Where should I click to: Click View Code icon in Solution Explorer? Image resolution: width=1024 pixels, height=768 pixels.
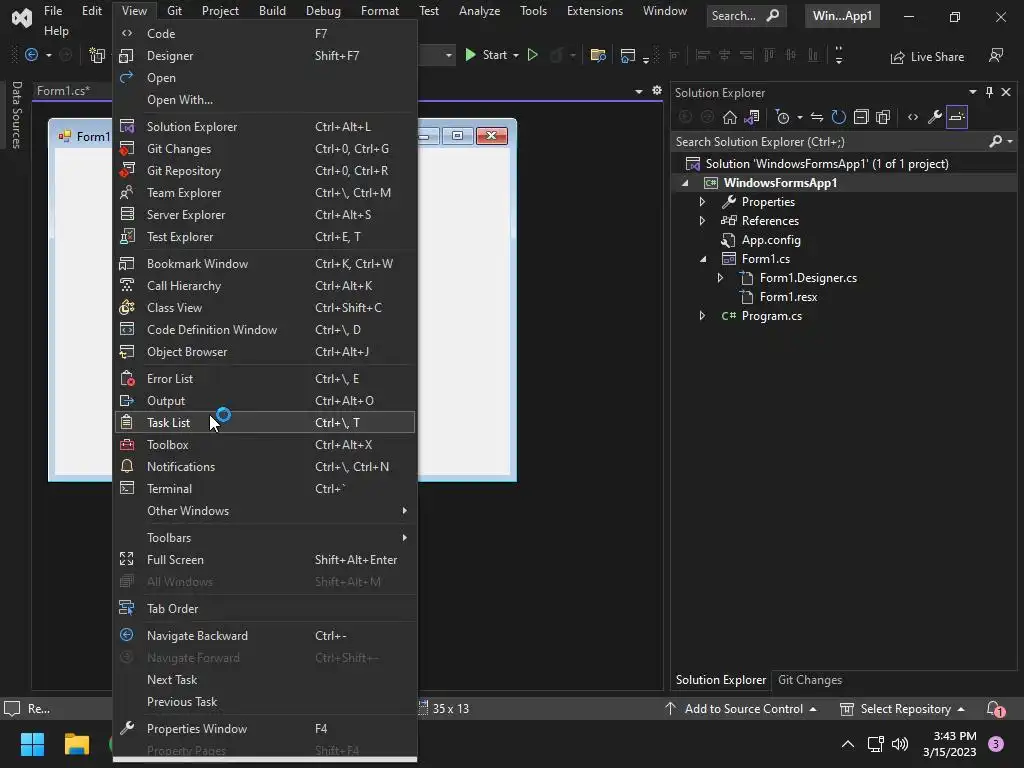coord(913,118)
